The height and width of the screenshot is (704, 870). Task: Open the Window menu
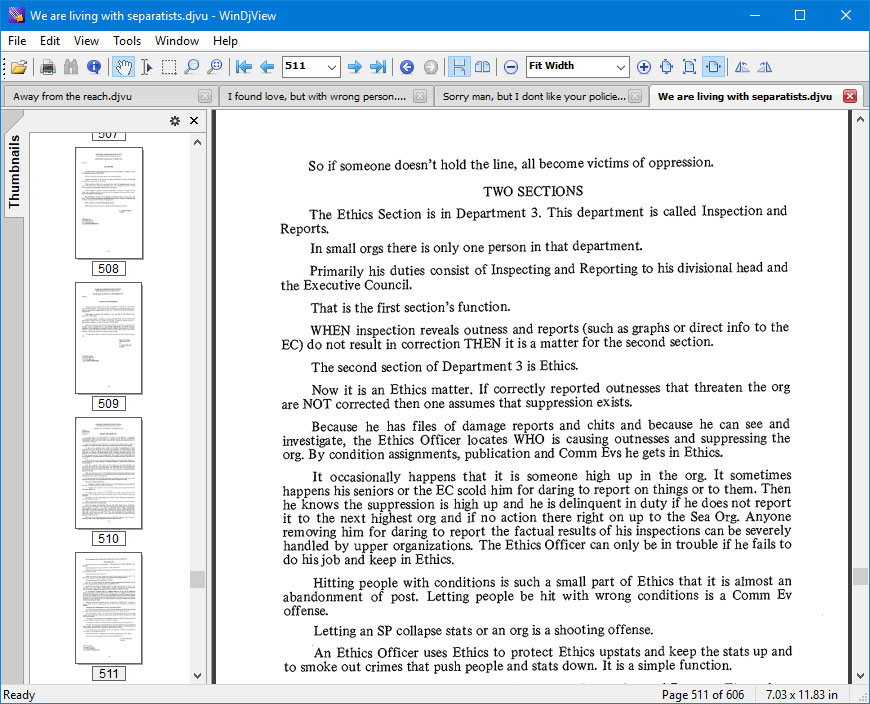[177, 41]
